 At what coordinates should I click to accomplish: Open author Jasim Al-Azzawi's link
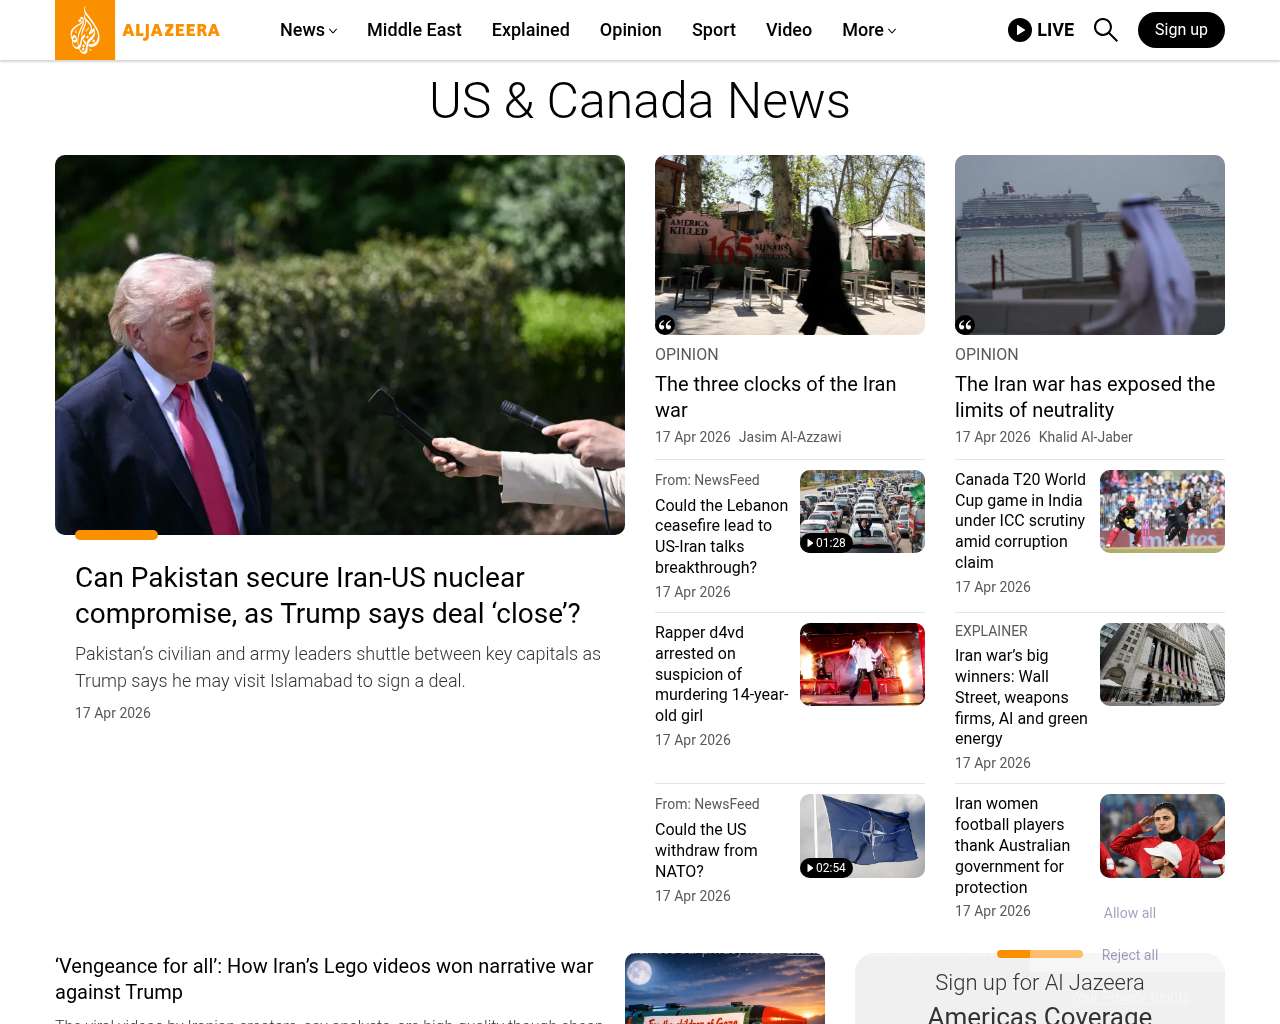789,437
